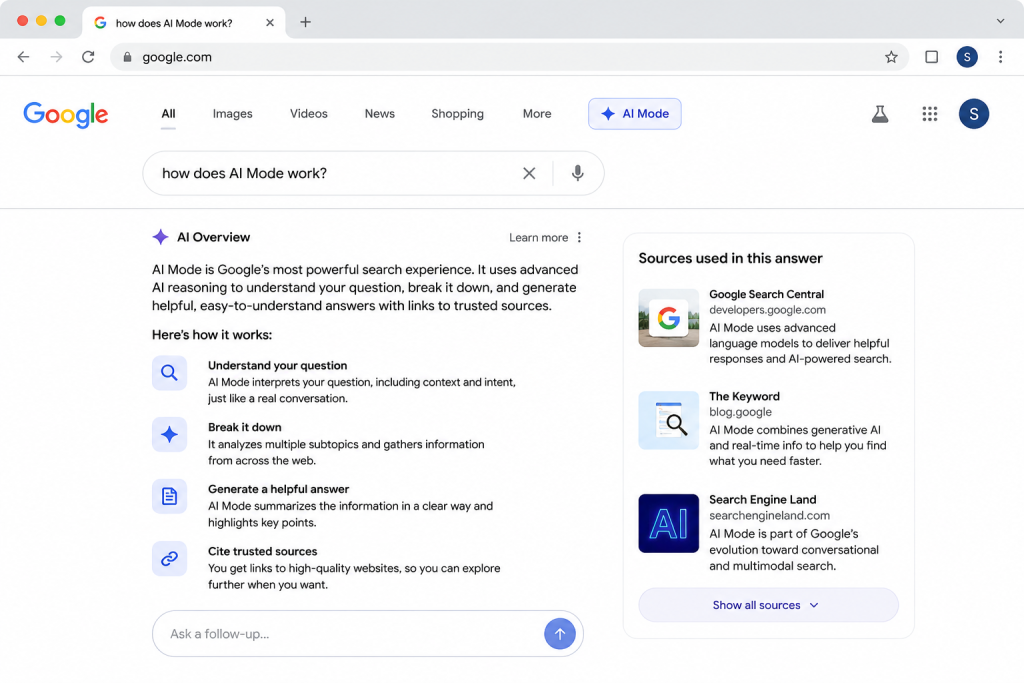Click the 'Cite trusted sources' heading

click(x=263, y=551)
